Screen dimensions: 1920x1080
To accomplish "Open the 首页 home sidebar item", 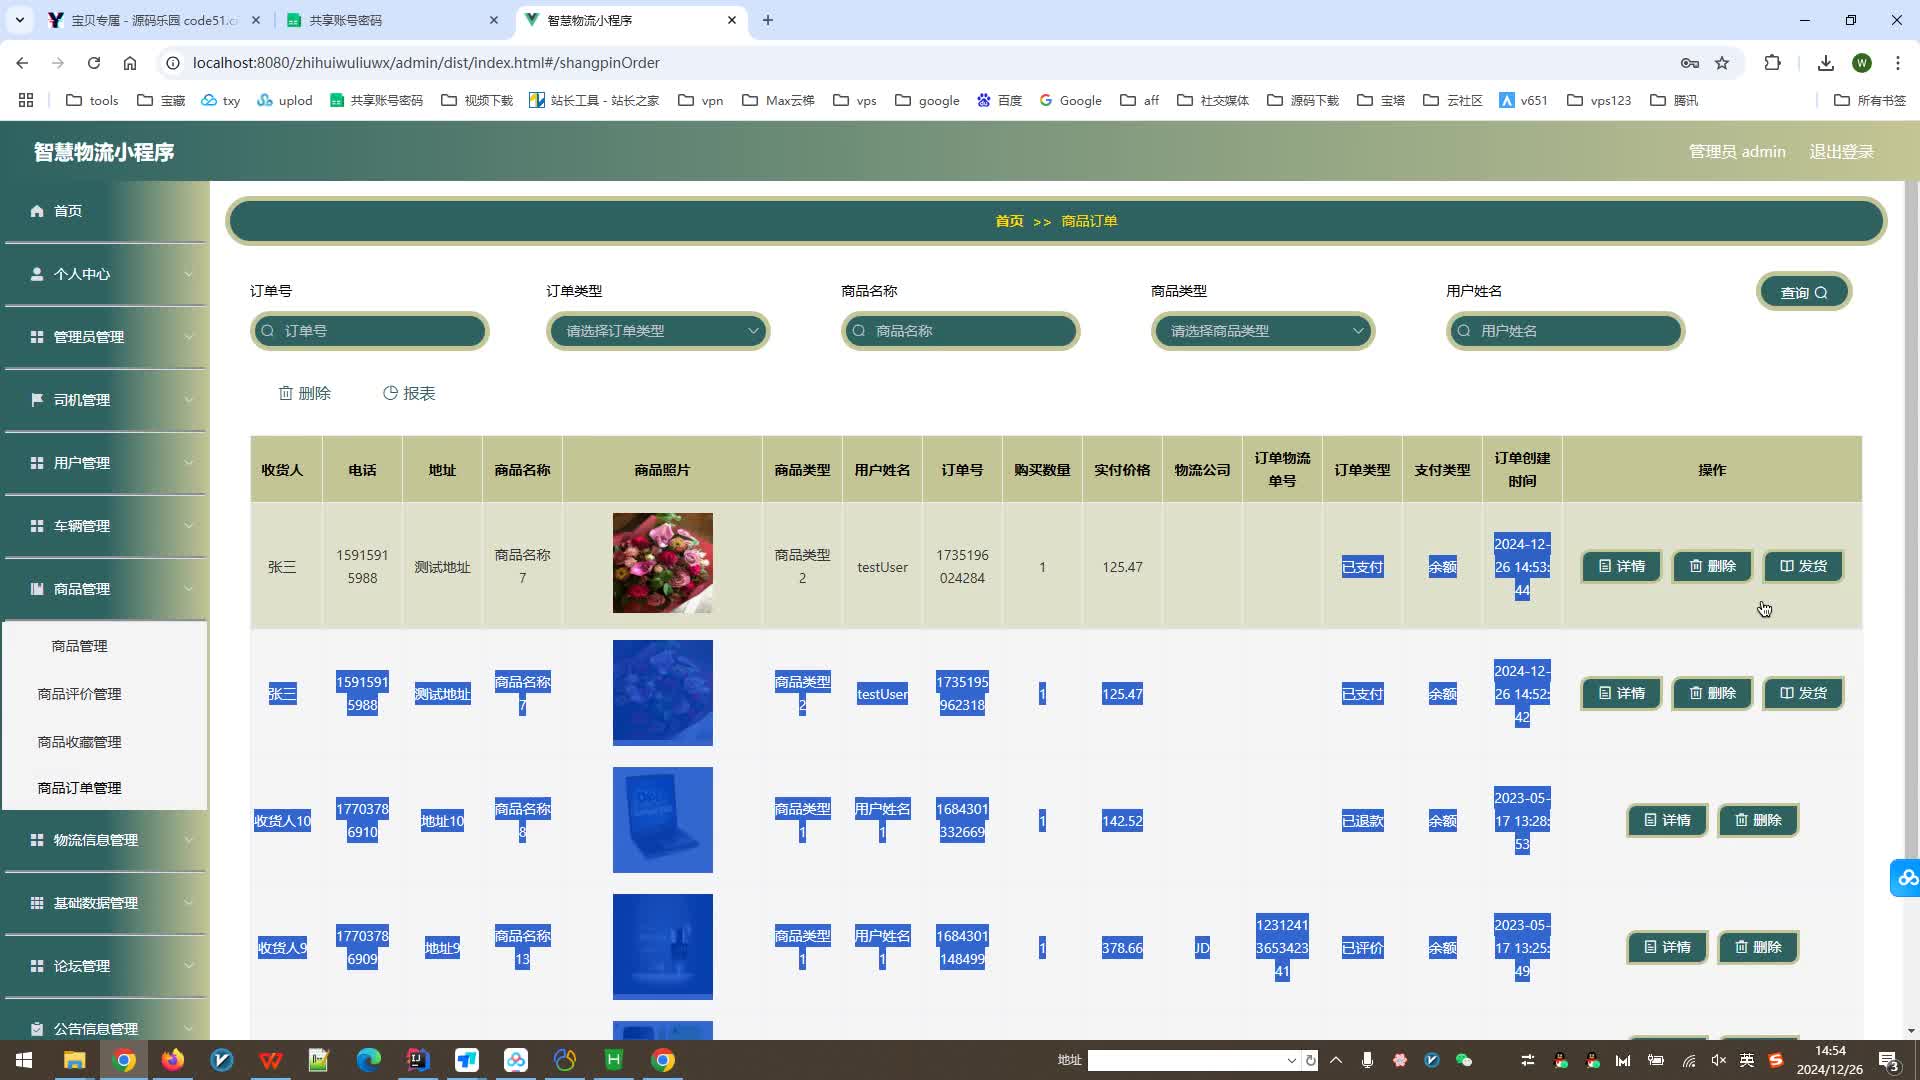I will pos(105,211).
